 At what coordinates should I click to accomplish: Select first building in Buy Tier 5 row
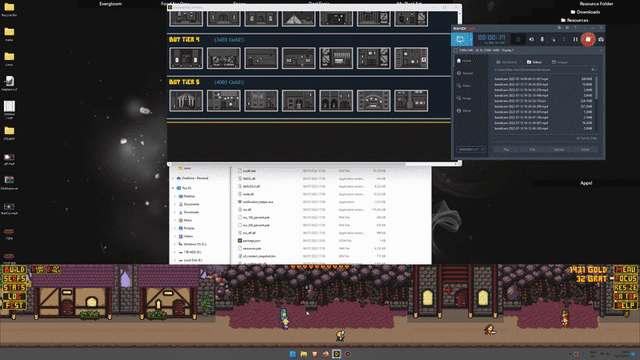(186, 100)
